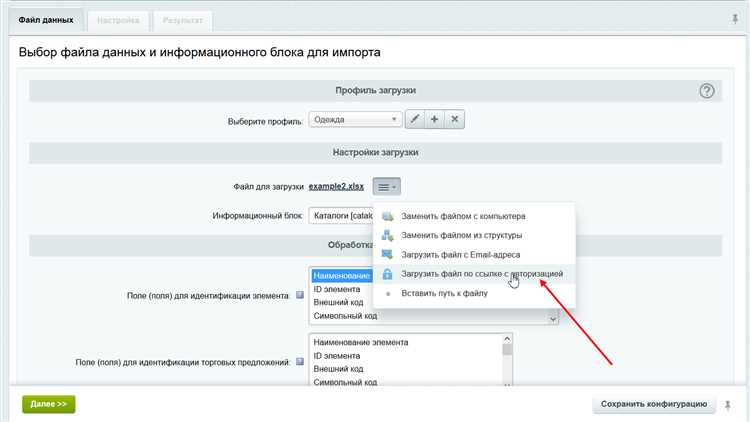The width and height of the screenshot is (750, 422).
Task: Switch to the Результат tab
Action: pos(182,21)
